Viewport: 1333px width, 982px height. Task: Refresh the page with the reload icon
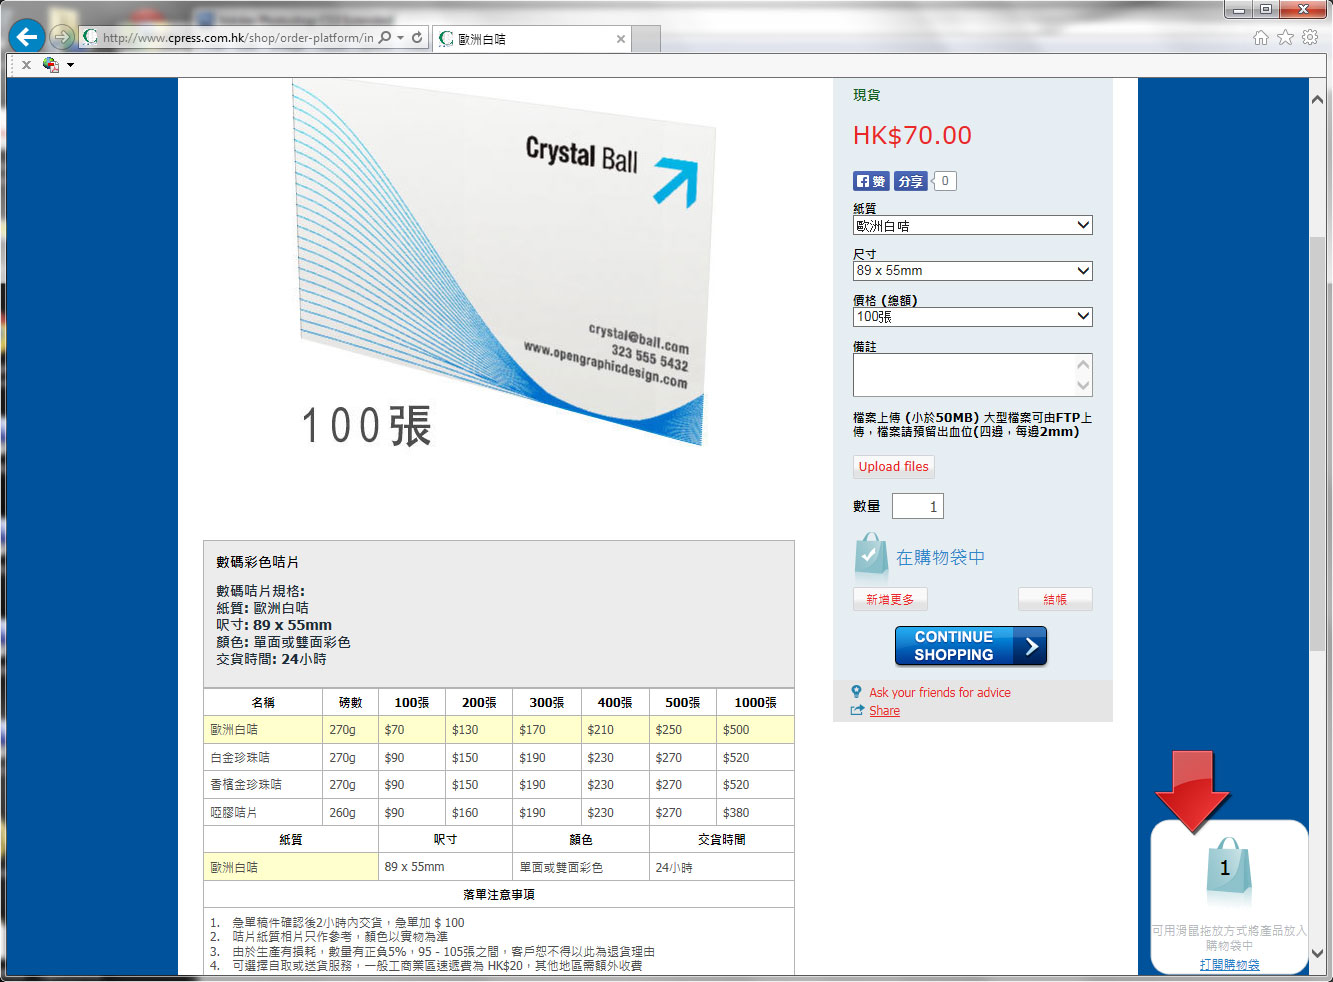click(417, 38)
